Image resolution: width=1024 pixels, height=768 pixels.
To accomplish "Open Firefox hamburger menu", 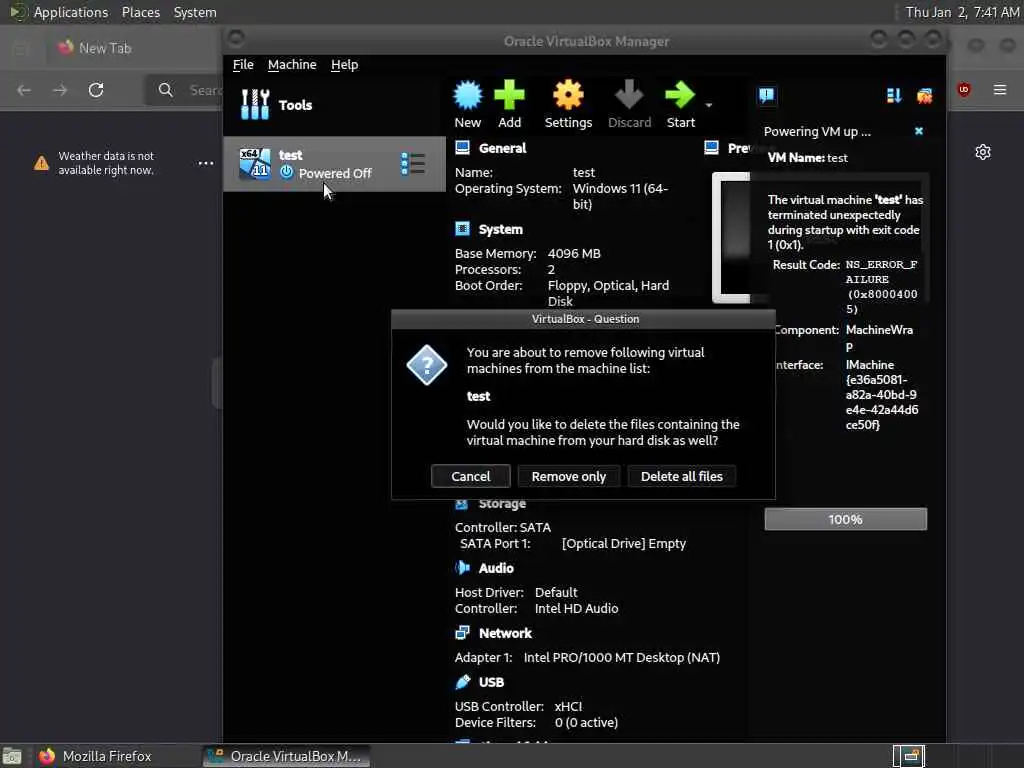I will tap(1000, 89).
